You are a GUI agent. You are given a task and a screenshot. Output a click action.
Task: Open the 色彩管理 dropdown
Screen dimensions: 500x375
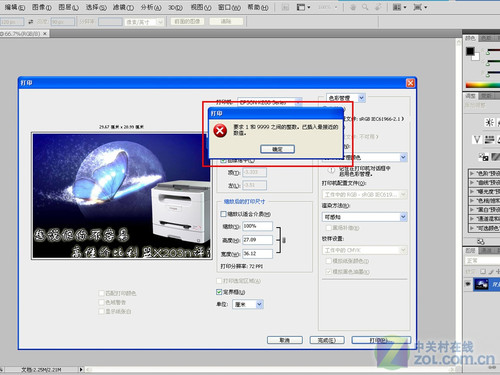pos(346,98)
